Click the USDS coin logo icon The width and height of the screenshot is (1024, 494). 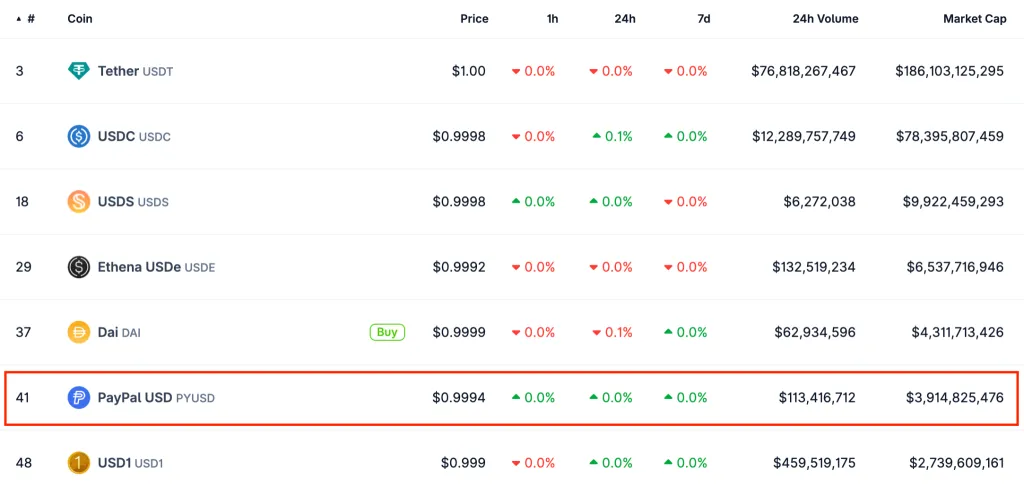tap(79, 202)
